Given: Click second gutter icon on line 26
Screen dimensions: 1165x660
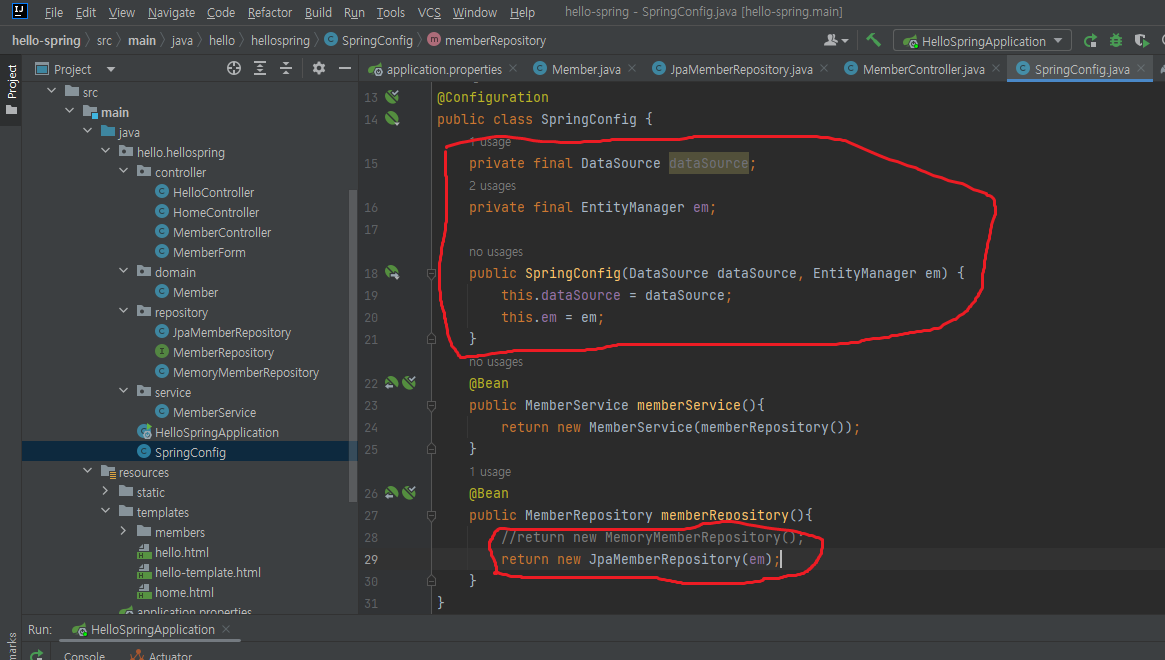Looking at the screenshot, I should tap(409, 493).
